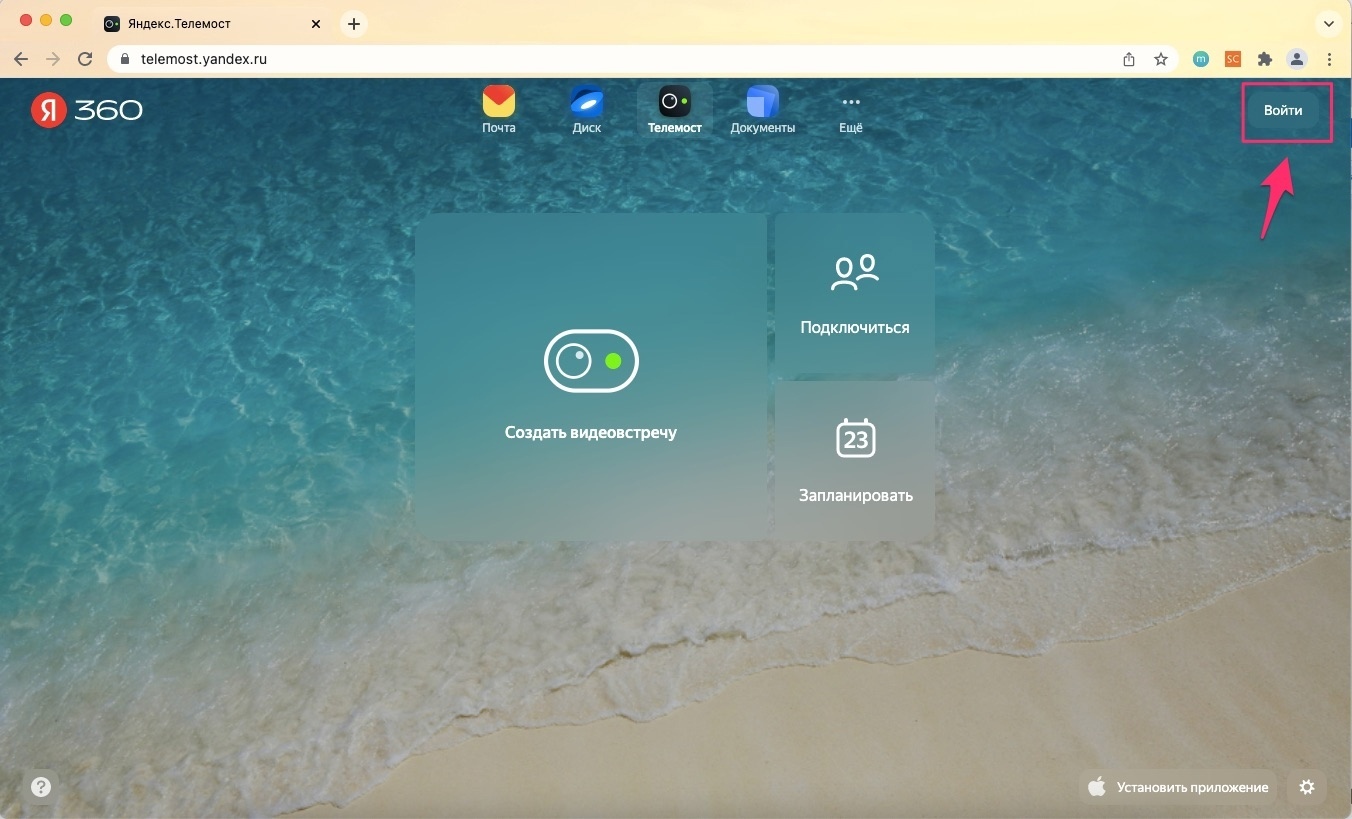Open the Chrome profile avatar icon
The height and width of the screenshot is (819, 1352).
point(1297,59)
